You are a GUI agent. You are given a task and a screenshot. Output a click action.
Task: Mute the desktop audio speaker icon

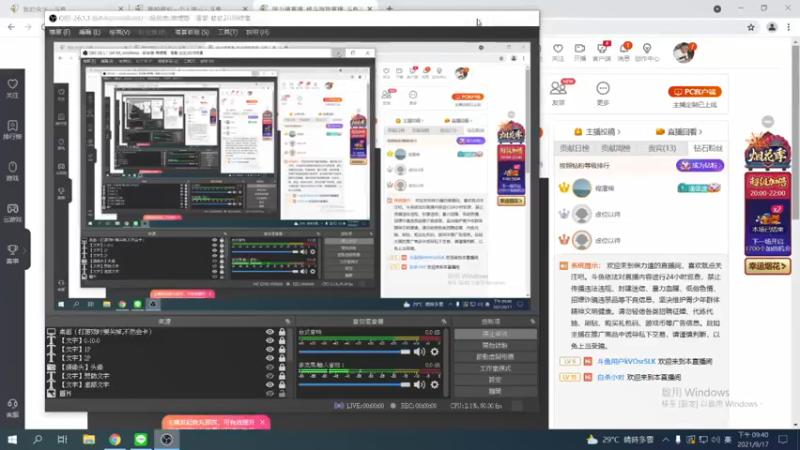[x=419, y=352]
